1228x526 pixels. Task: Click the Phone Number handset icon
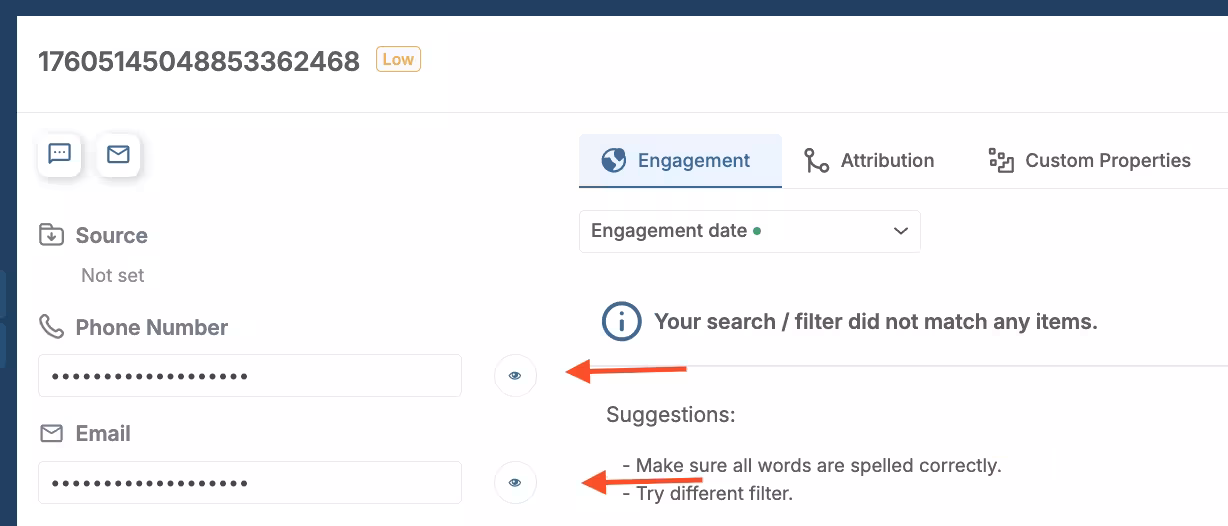click(51, 327)
